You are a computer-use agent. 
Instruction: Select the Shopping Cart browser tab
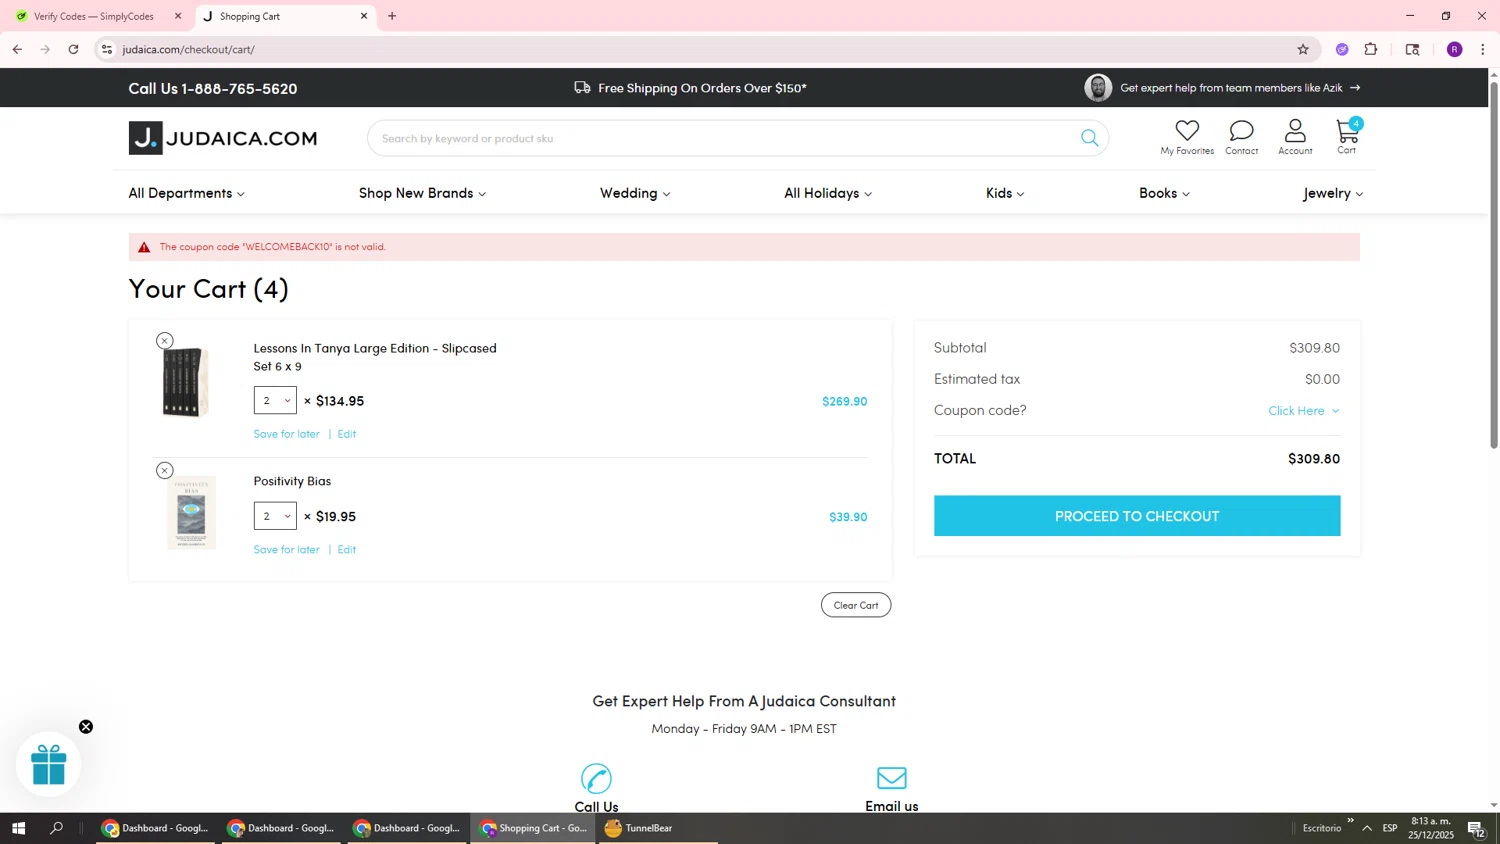pos(285,16)
